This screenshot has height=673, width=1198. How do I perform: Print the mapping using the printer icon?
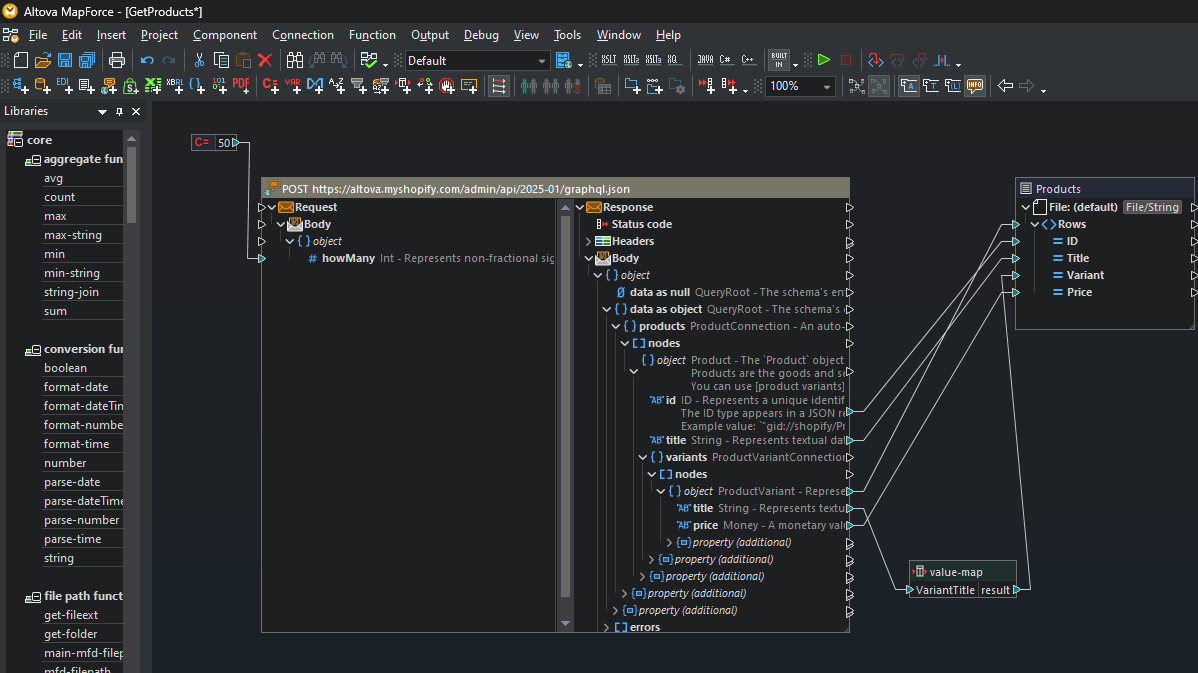(117, 60)
